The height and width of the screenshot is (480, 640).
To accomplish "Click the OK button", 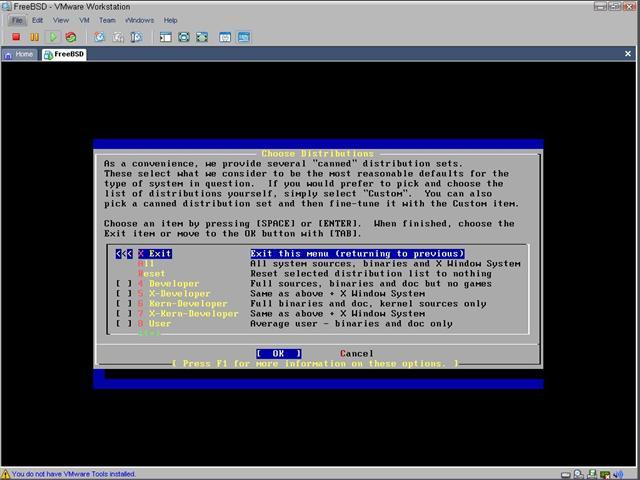I will click(279, 353).
